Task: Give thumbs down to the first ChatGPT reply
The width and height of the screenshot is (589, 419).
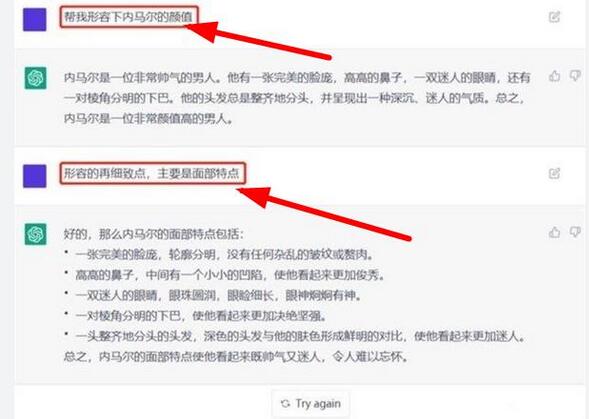Action: click(575, 76)
